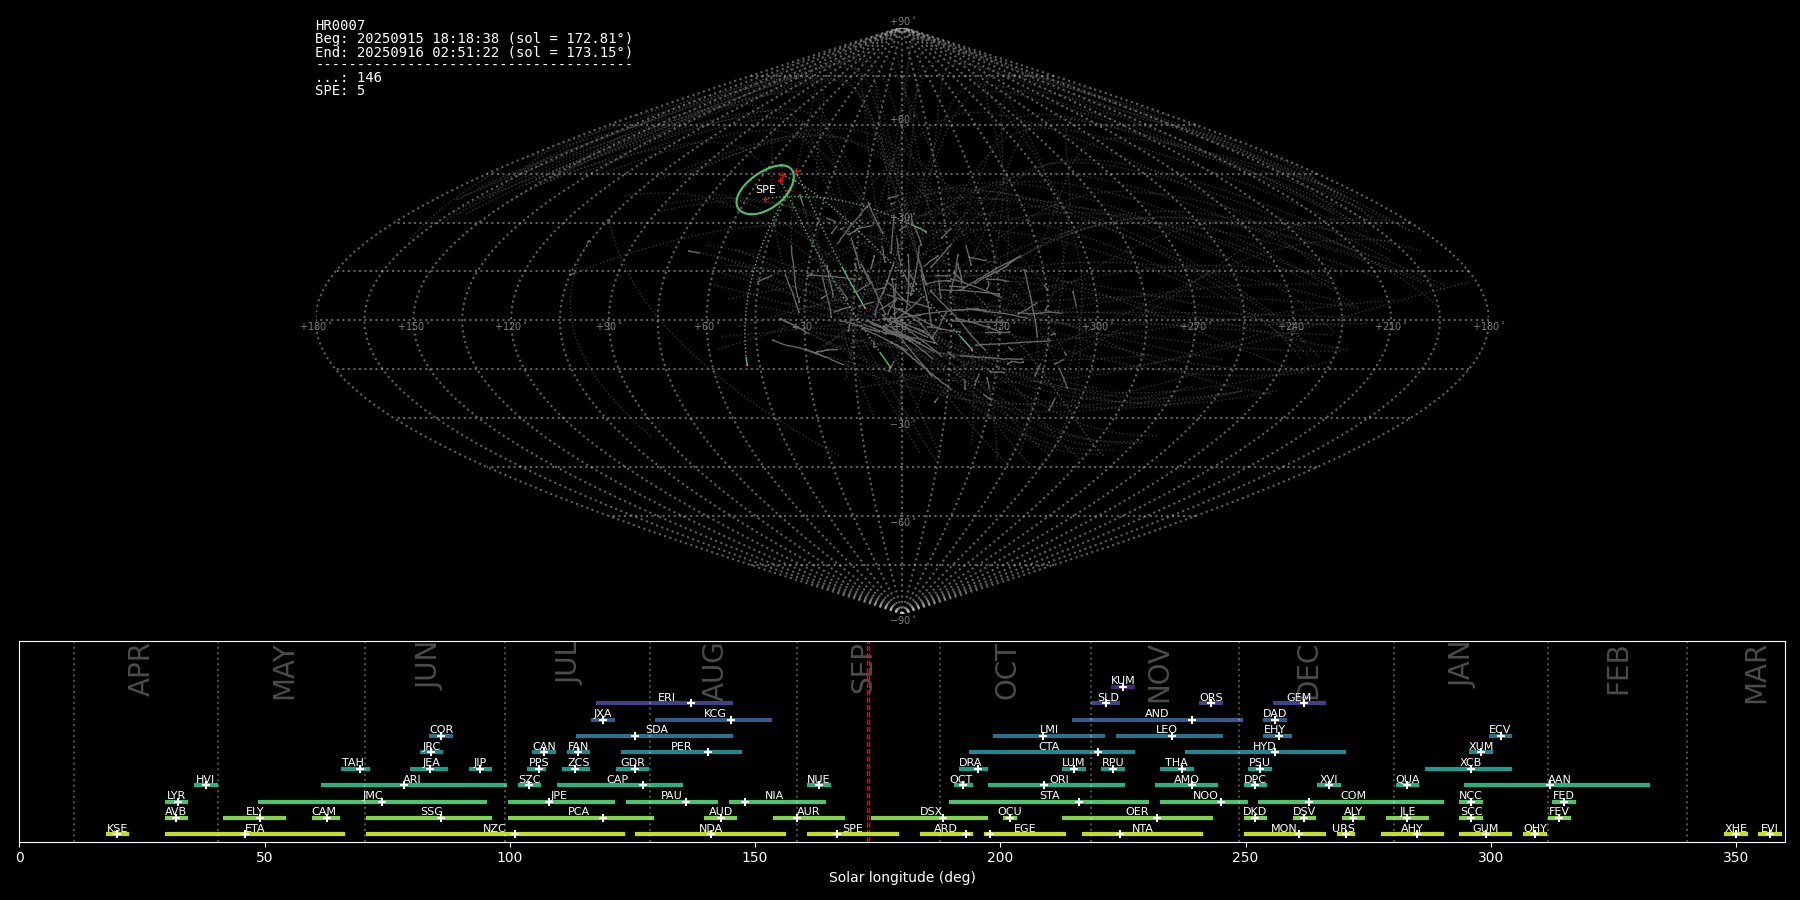Click the PAU shower label

coord(671,796)
